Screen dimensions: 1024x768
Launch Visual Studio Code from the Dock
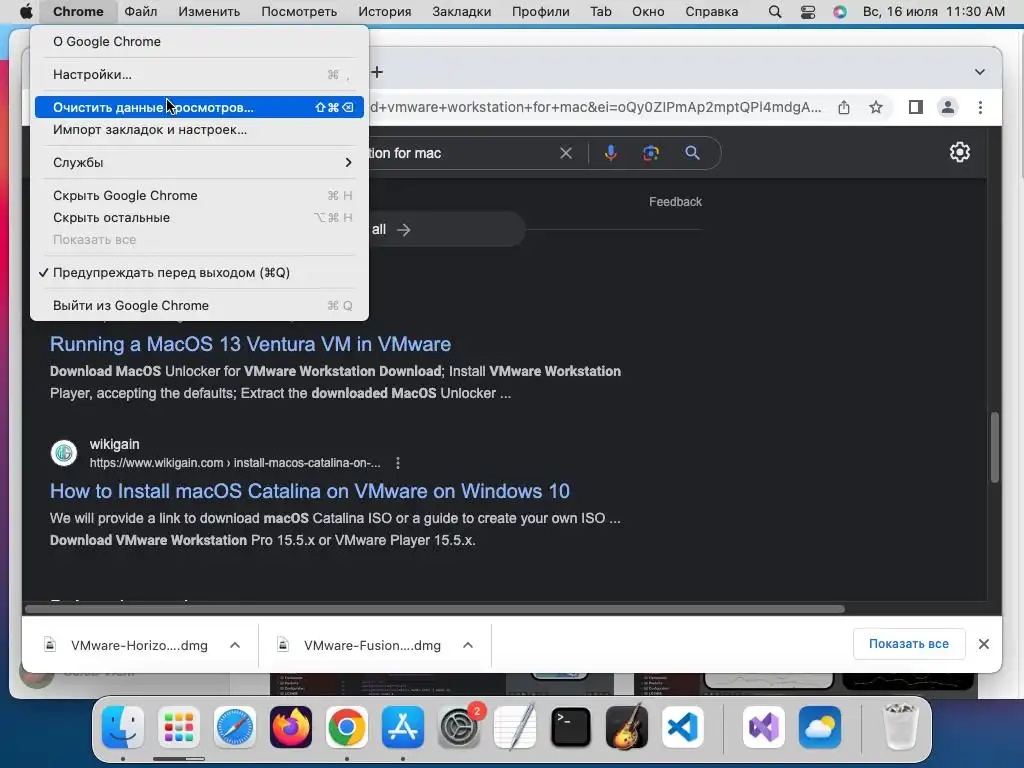coord(683,727)
